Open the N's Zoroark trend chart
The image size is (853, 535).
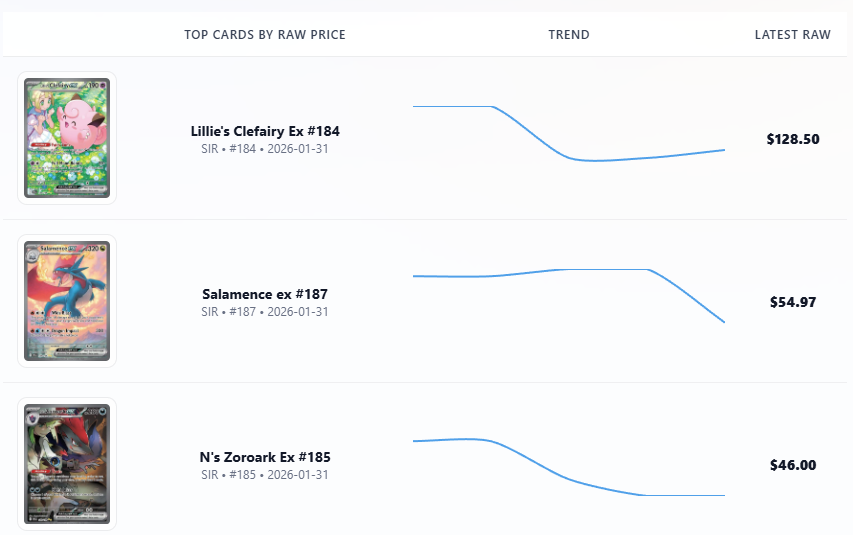click(x=568, y=465)
